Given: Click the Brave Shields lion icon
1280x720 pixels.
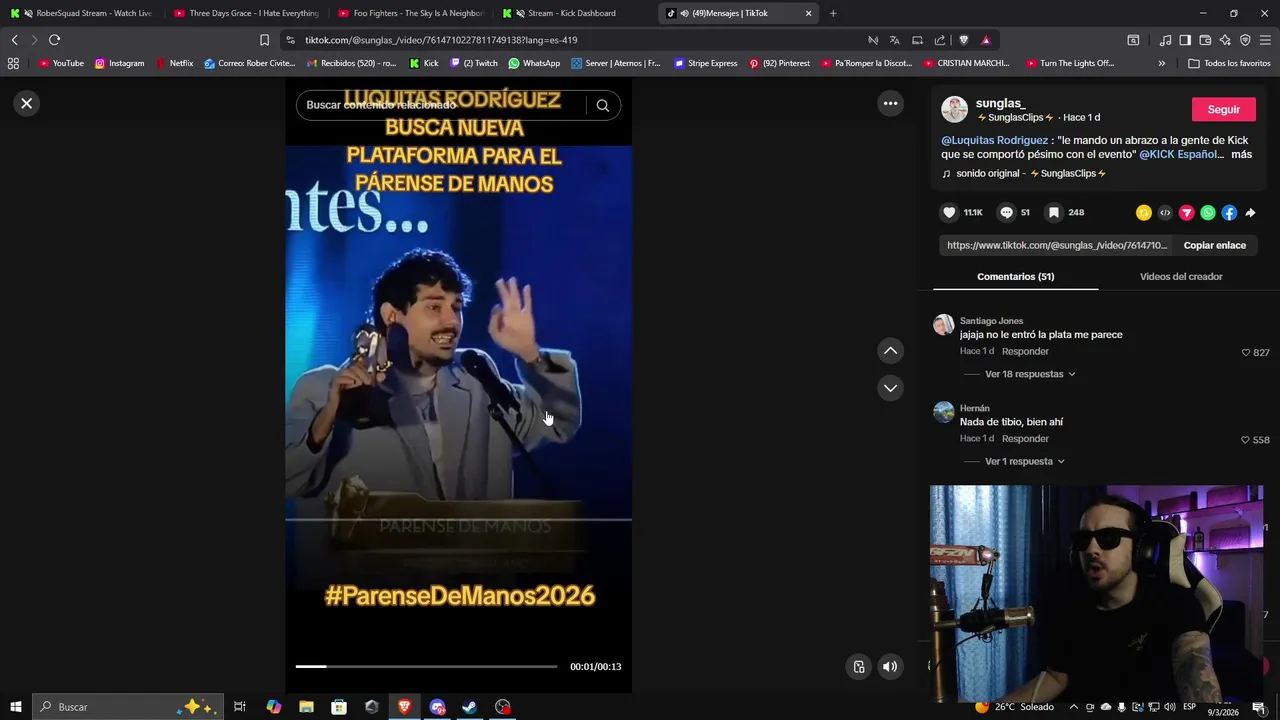Looking at the screenshot, I should coord(964,40).
